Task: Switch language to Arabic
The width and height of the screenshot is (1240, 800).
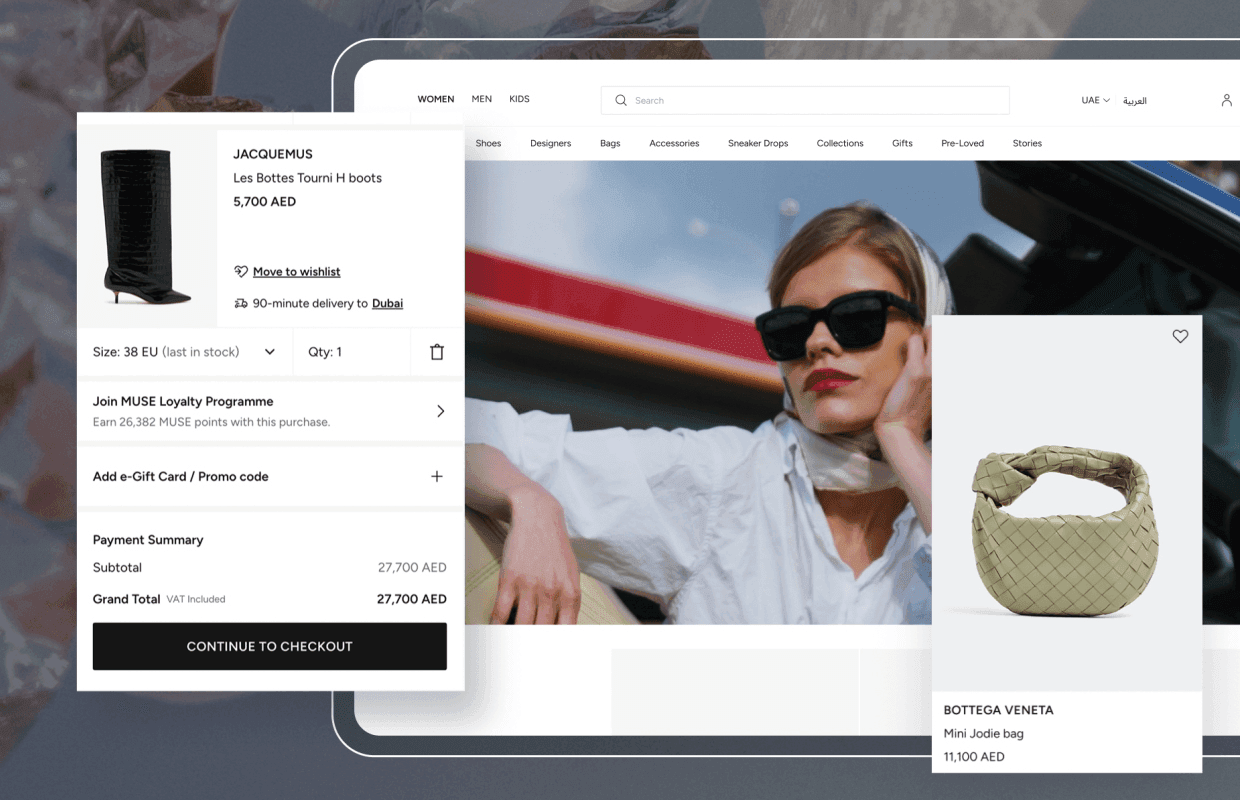Action: [x=1134, y=100]
